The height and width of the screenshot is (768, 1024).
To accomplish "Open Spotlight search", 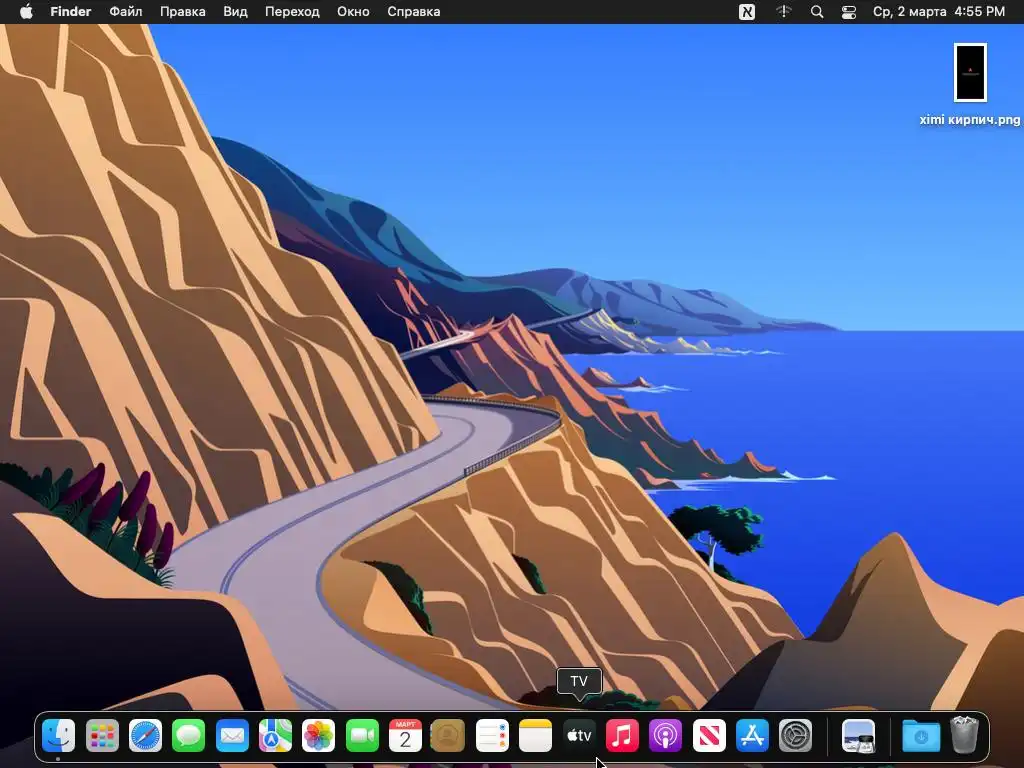I will coord(816,12).
